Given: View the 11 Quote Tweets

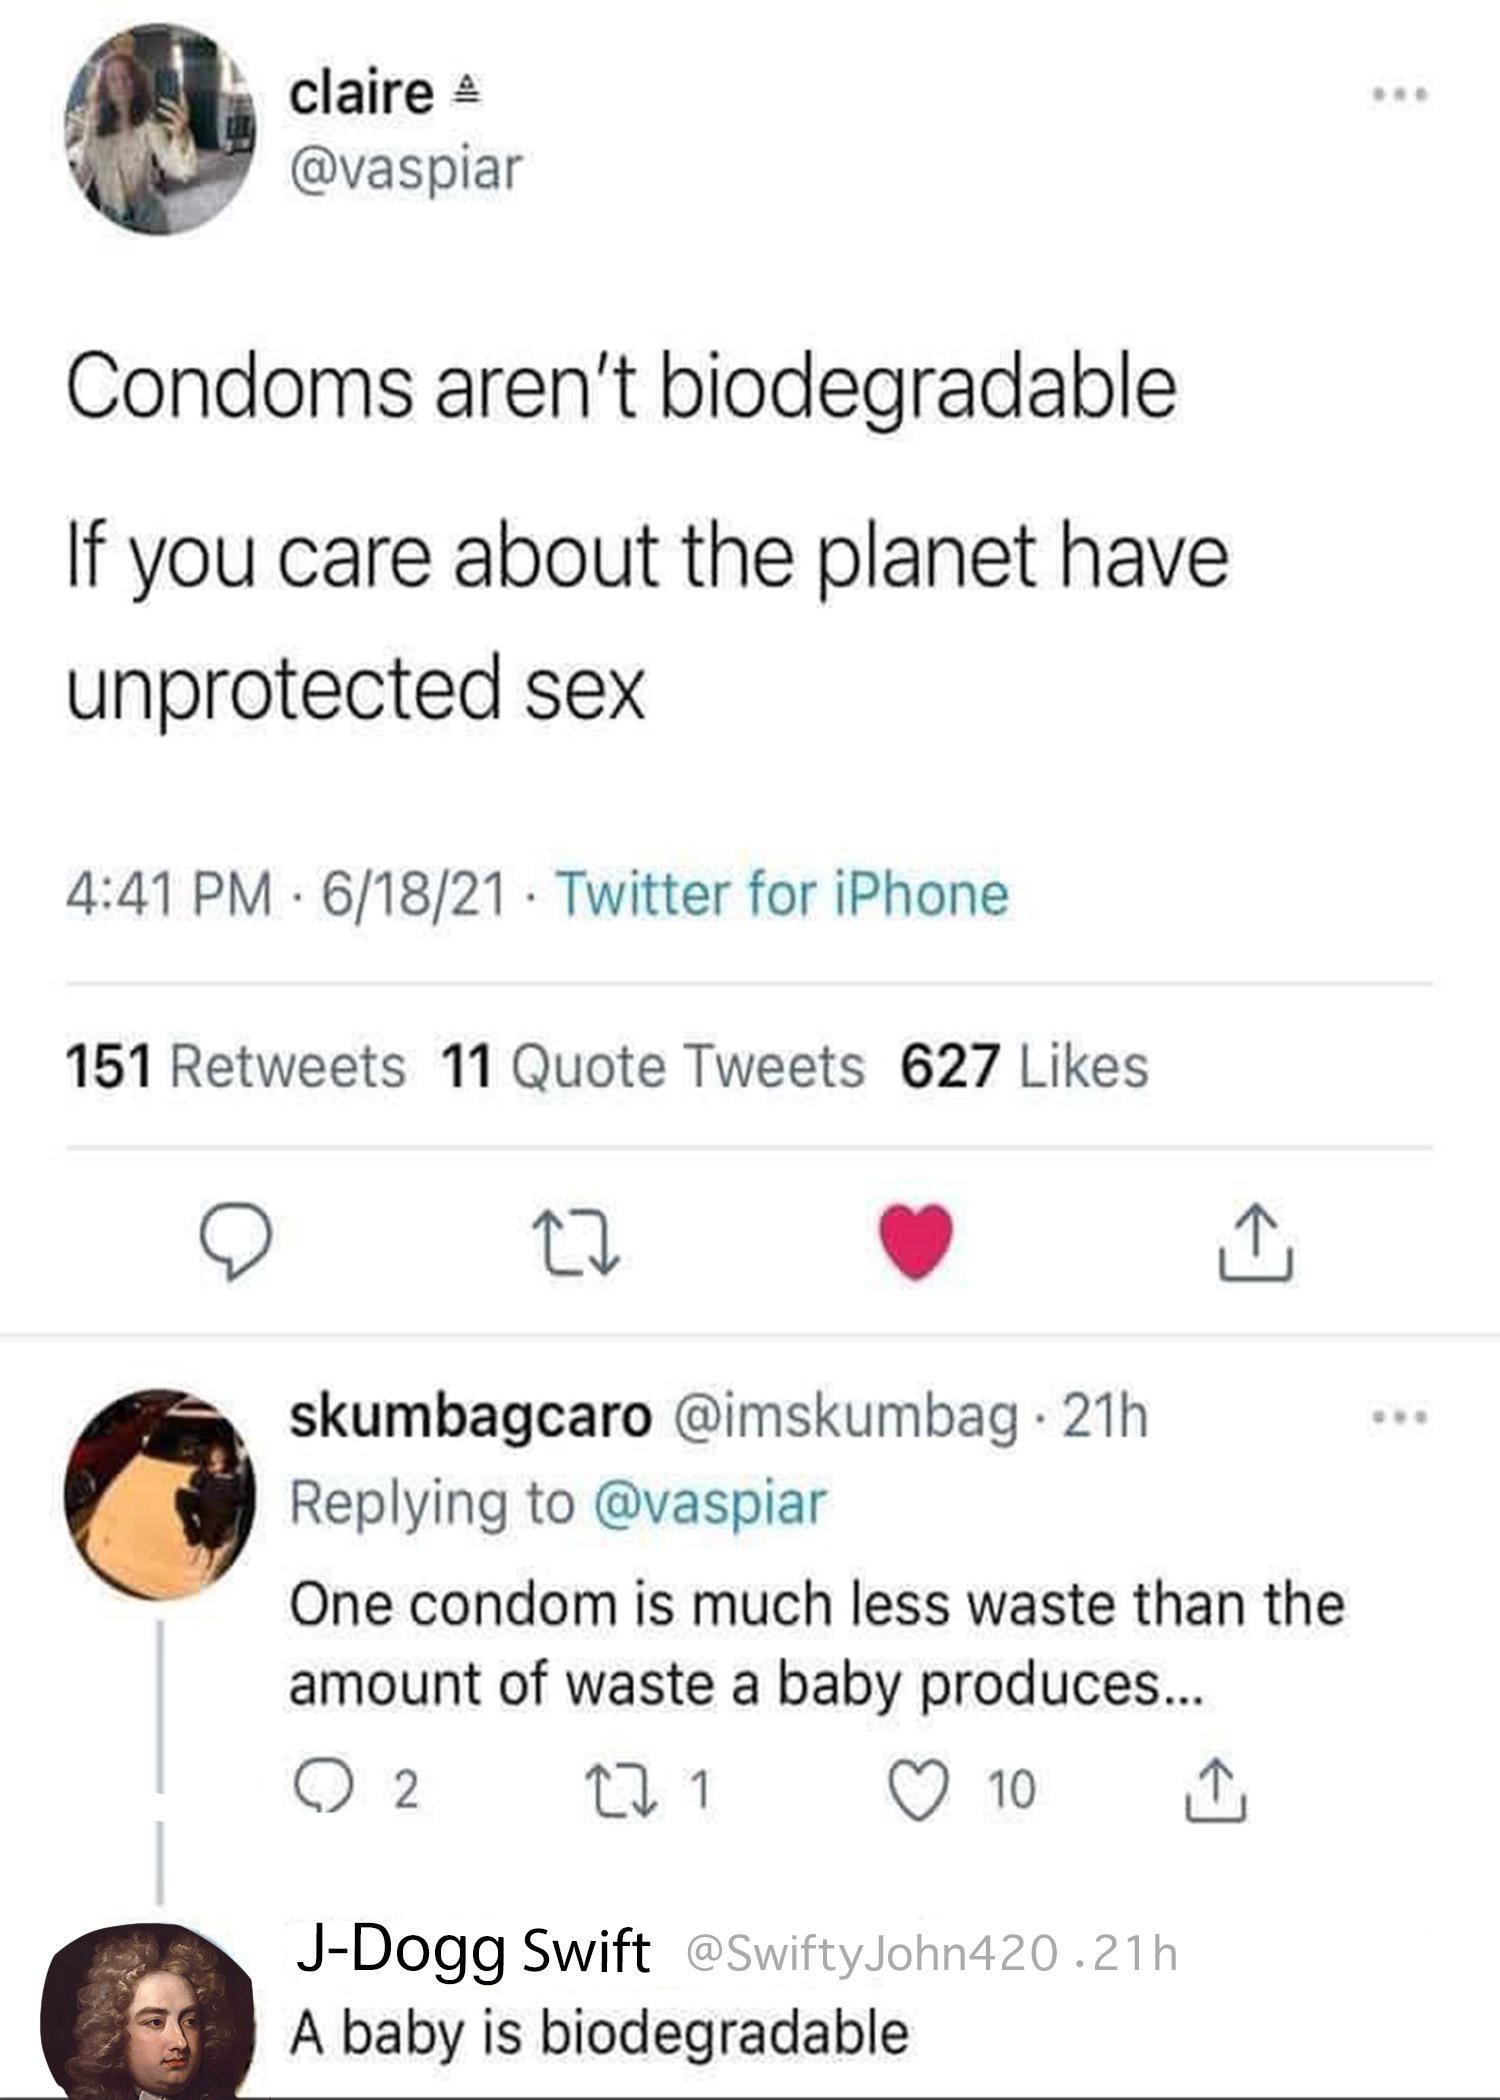Looking at the screenshot, I should [x=652, y=1066].
